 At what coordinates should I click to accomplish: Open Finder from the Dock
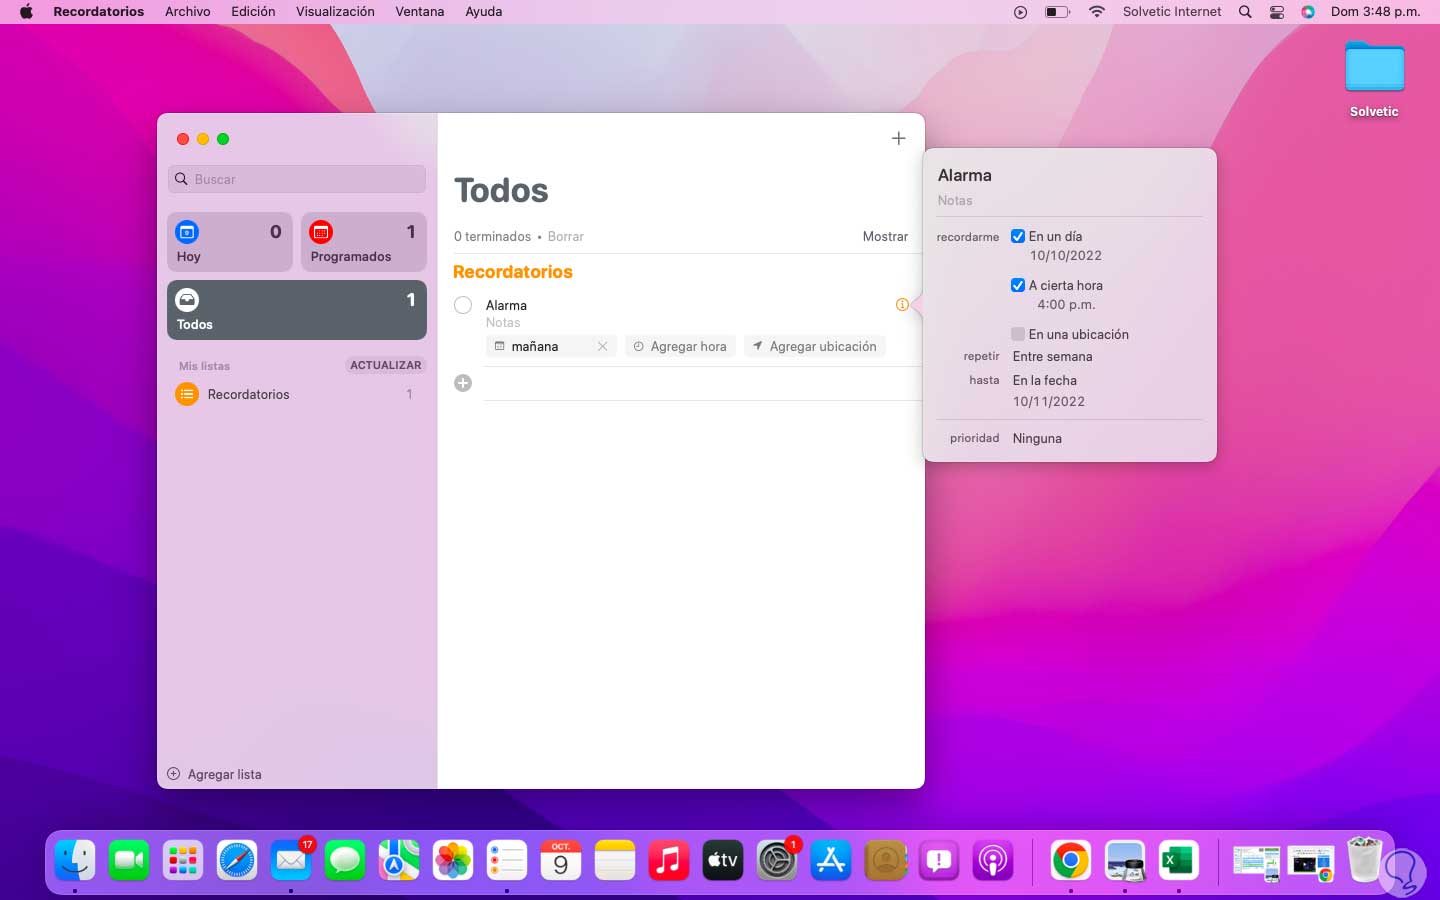pyautogui.click(x=75, y=860)
